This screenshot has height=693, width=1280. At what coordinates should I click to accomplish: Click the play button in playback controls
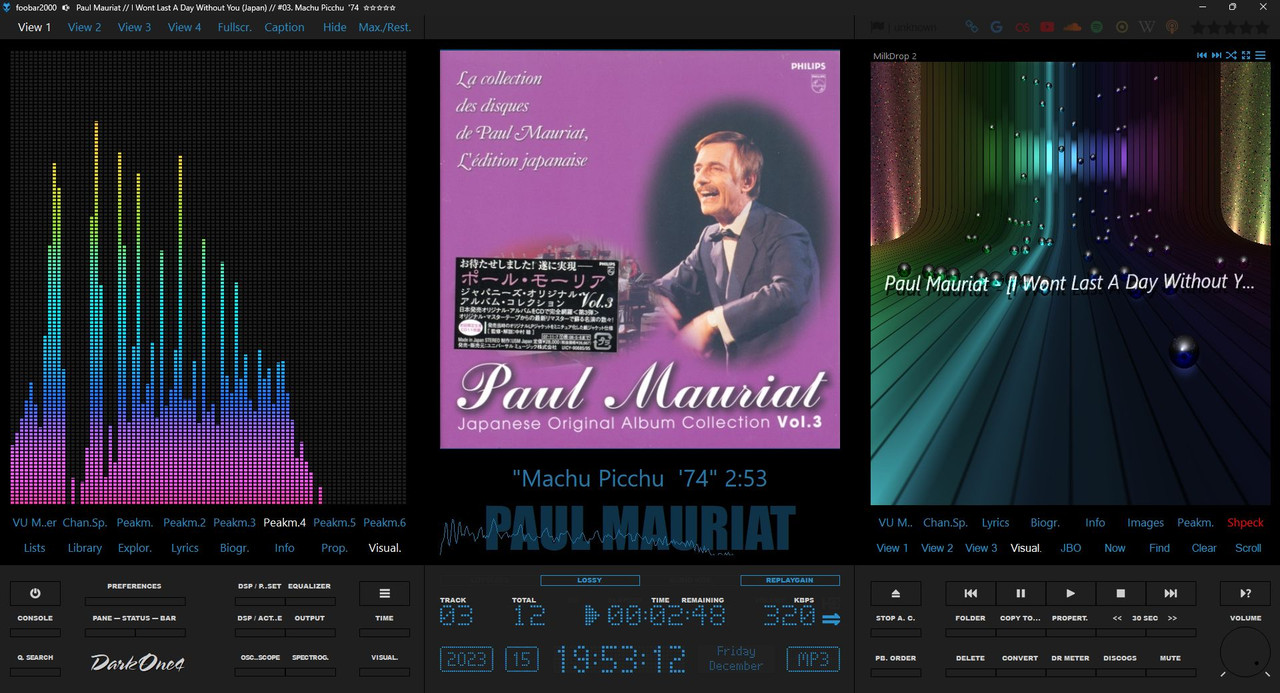coord(1070,593)
